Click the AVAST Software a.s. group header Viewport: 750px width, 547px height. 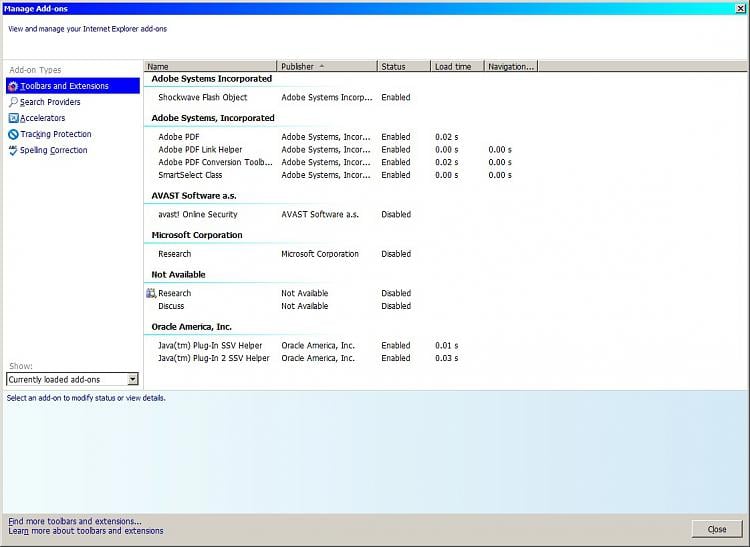pos(194,196)
